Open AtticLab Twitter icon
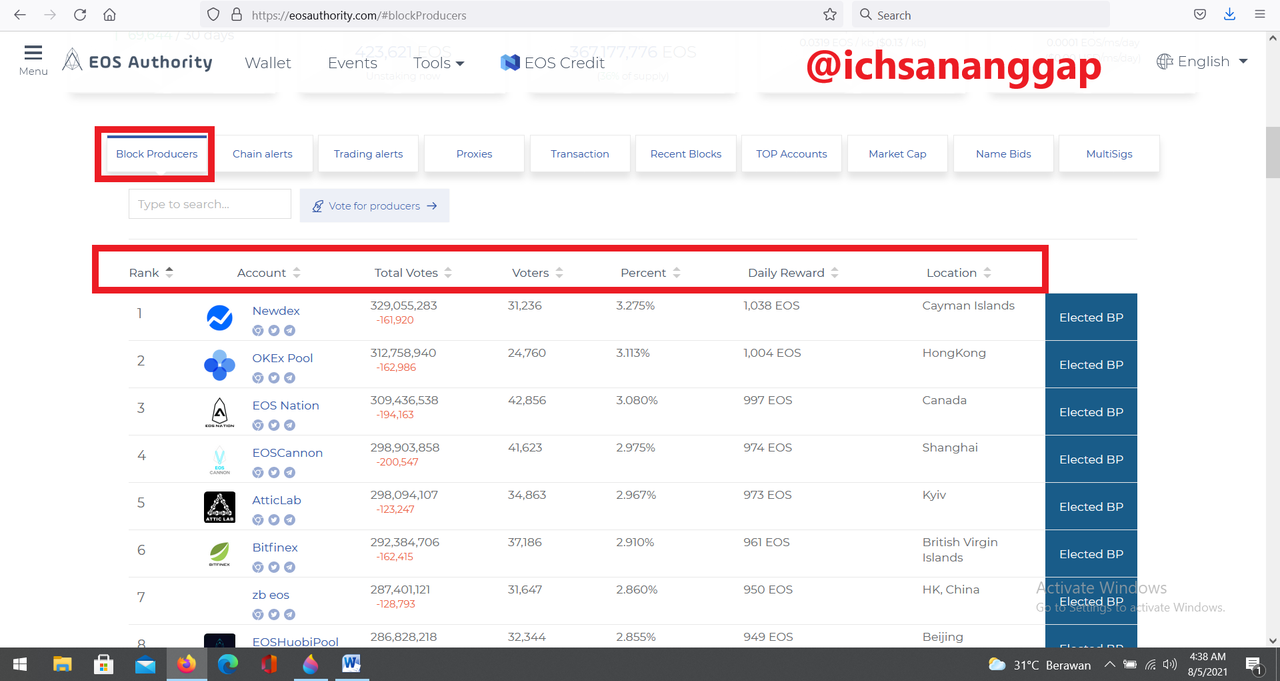1280x681 pixels. (x=273, y=519)
